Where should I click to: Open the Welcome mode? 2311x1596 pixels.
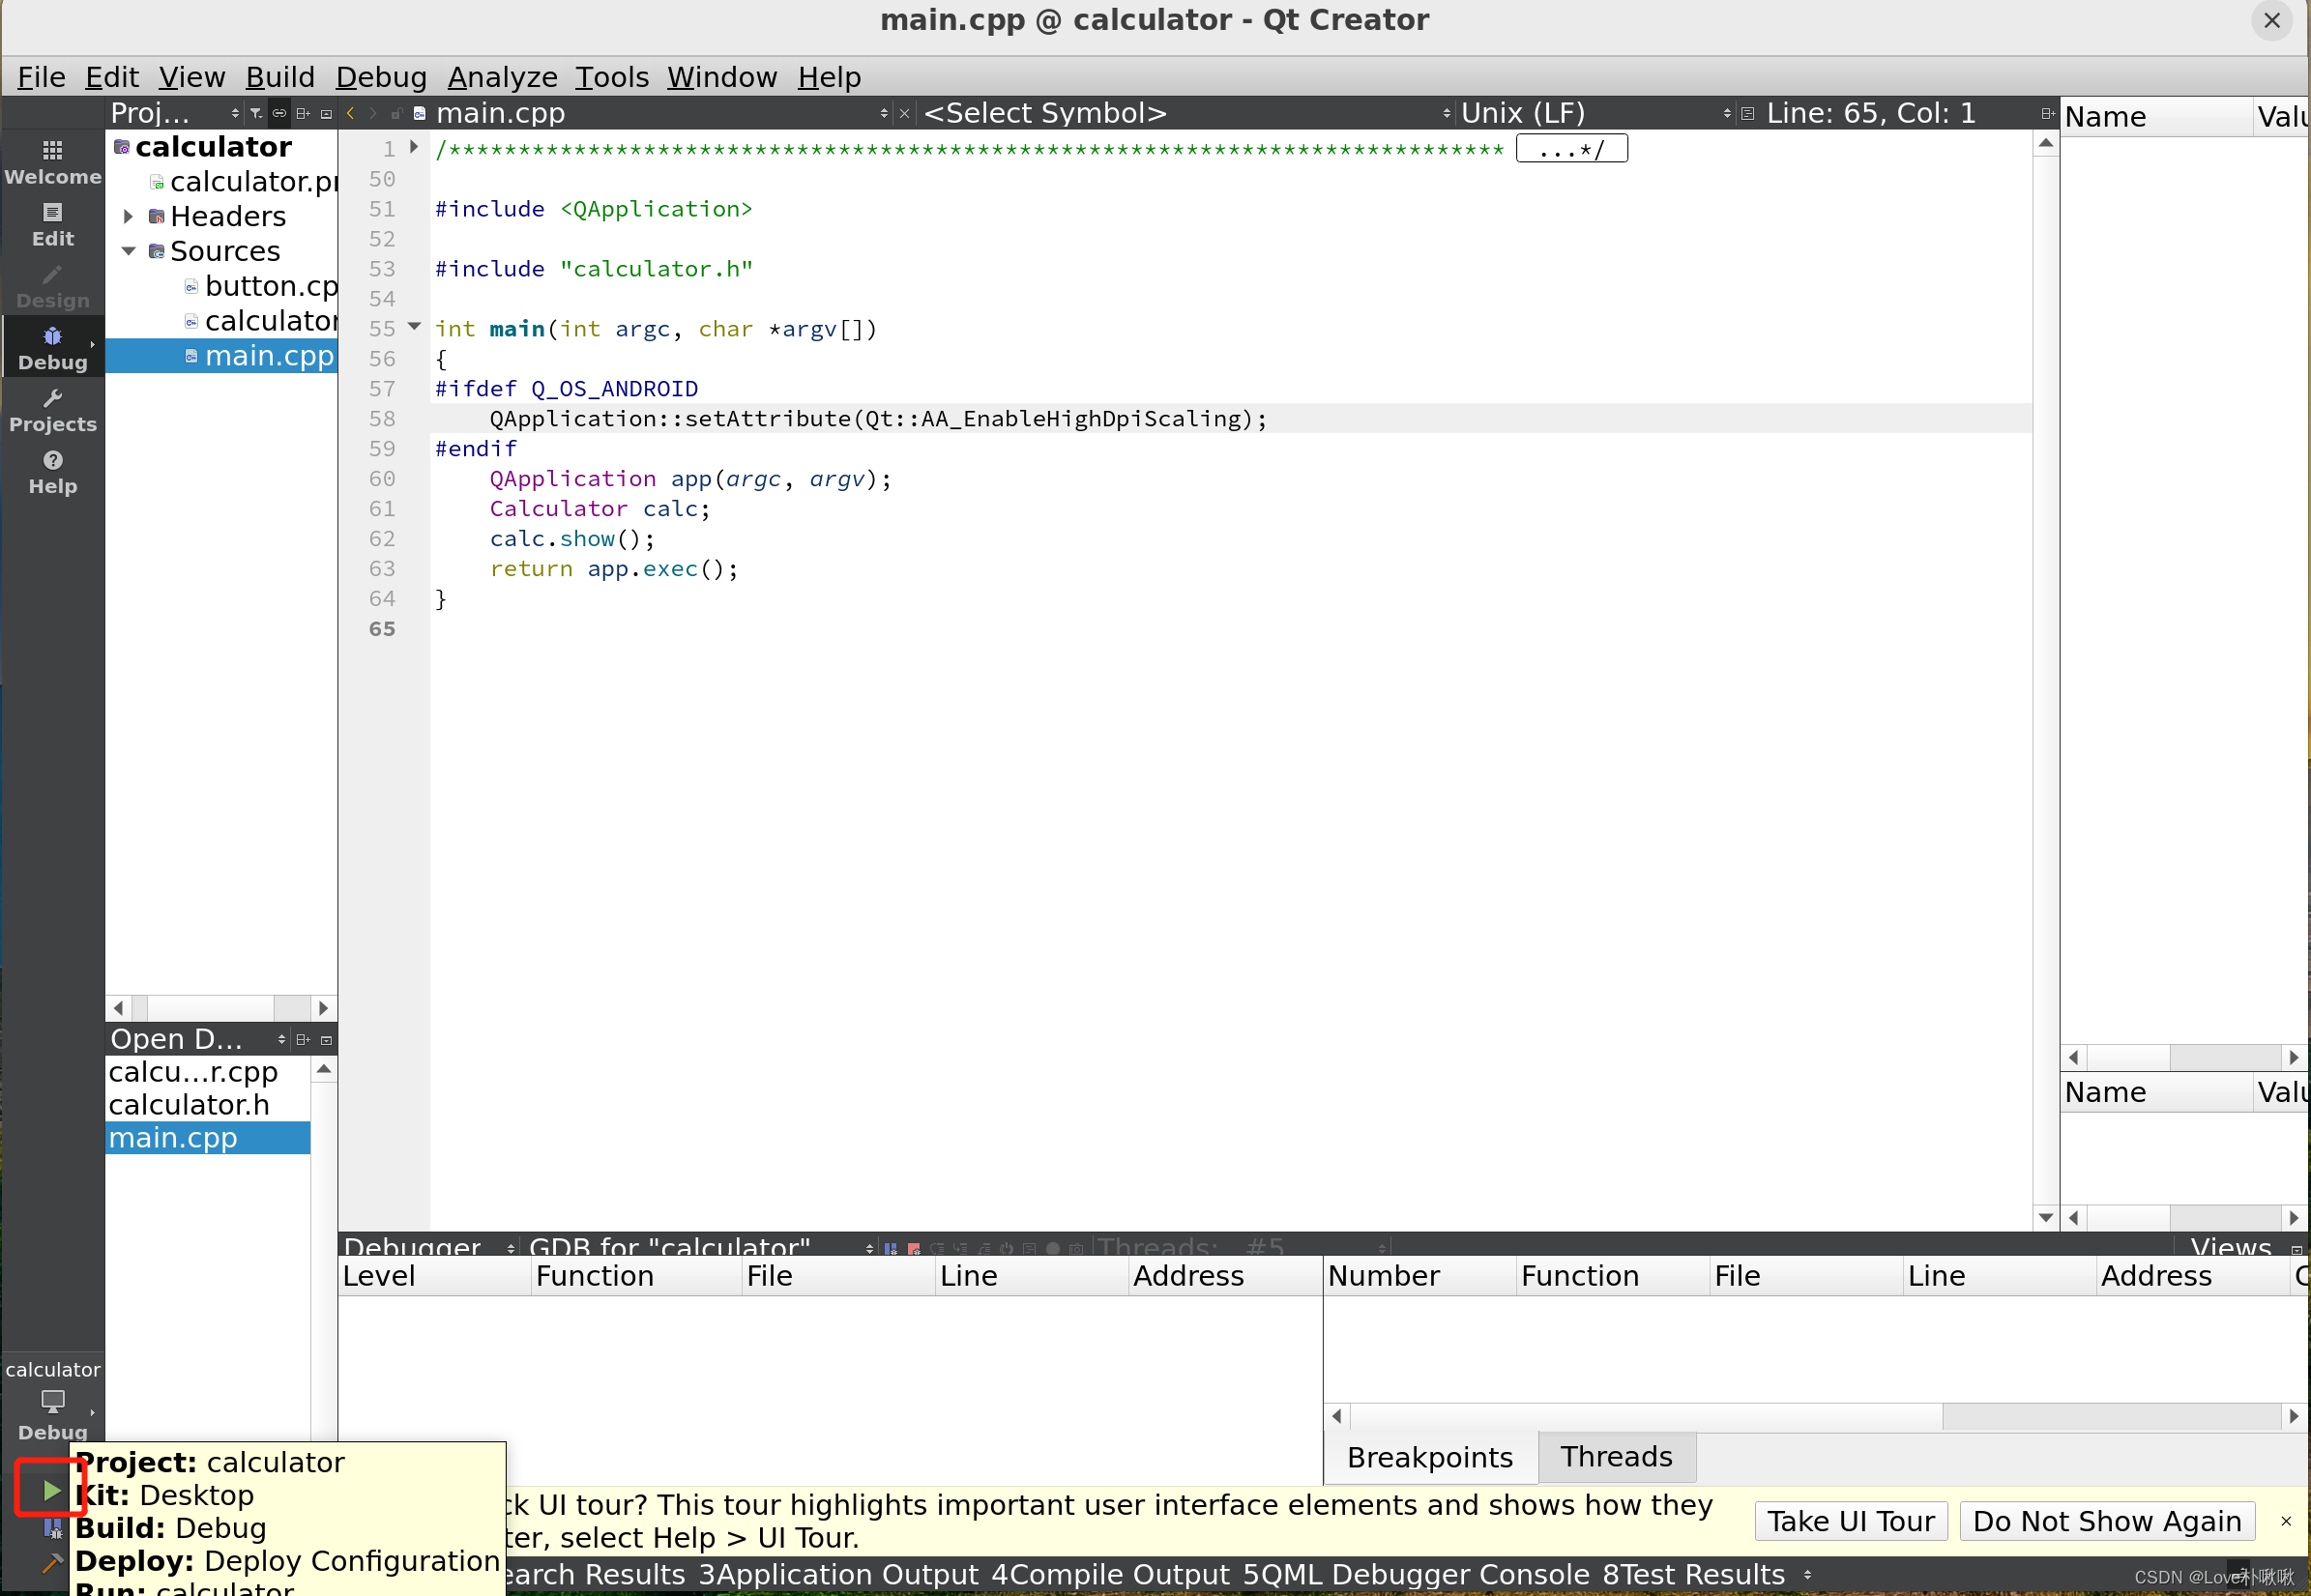(53, 162)
